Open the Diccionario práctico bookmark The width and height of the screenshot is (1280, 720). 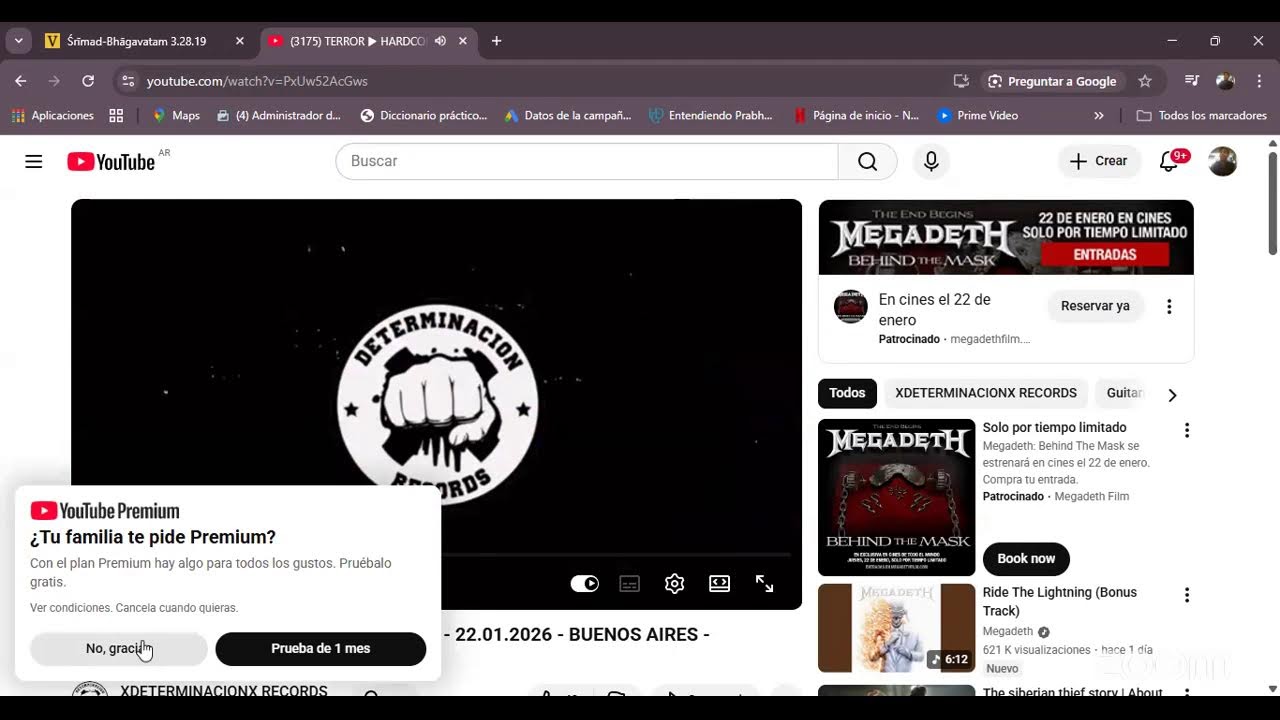[423, 116]
